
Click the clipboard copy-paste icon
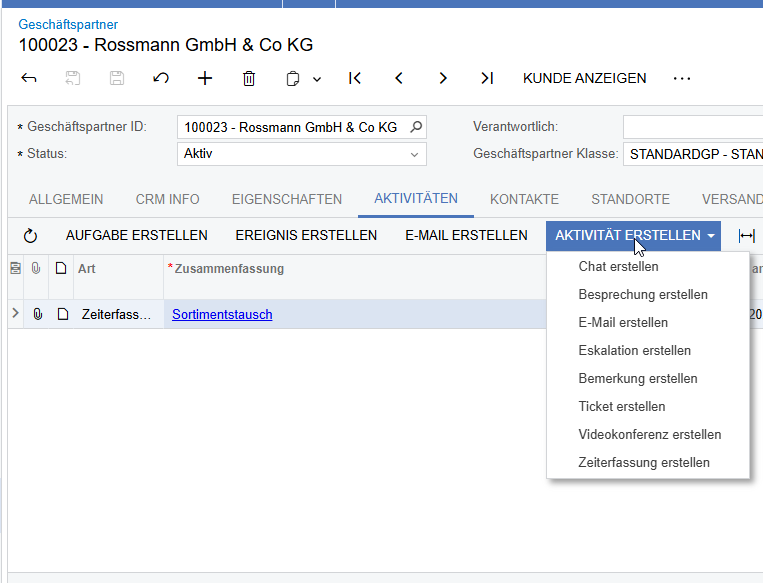(292, 78)
